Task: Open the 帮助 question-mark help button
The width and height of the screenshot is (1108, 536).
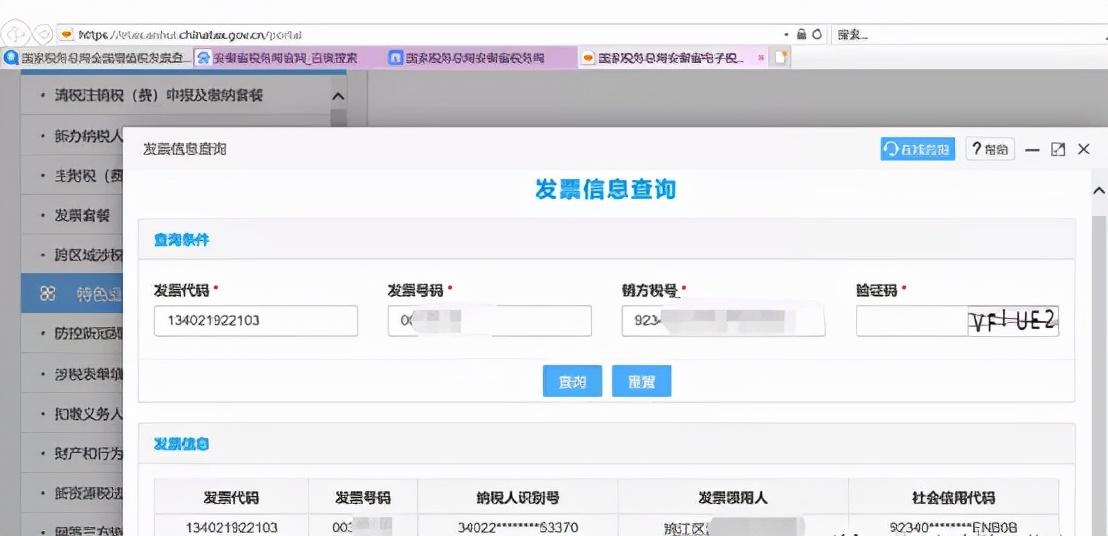Action: 989,149
